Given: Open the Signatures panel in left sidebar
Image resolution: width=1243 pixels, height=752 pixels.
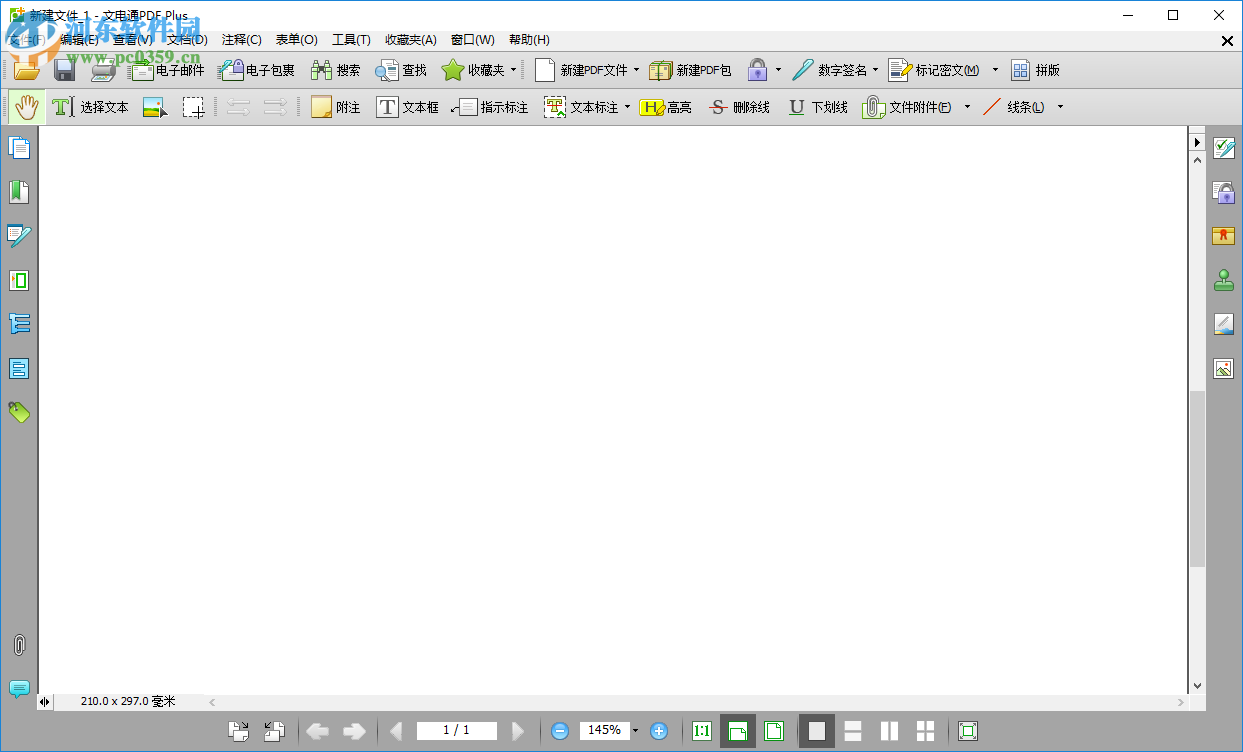Looking at the screenshot, I should 19,236.
